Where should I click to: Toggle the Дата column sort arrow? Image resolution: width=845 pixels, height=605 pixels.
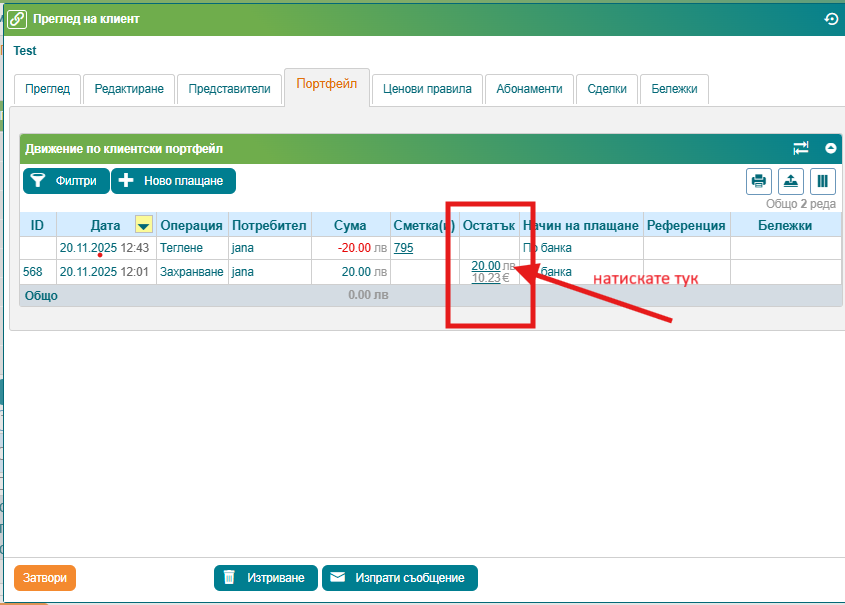coord(144,225)
